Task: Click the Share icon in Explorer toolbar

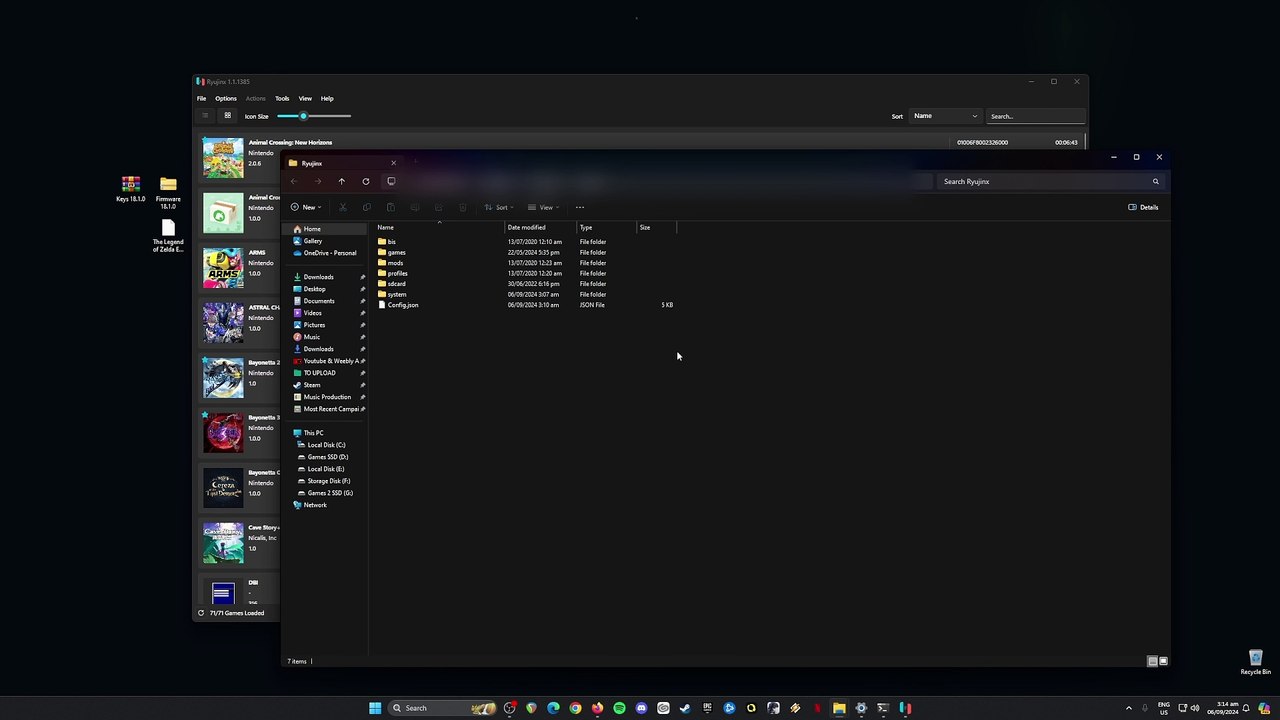Action: 438,207
